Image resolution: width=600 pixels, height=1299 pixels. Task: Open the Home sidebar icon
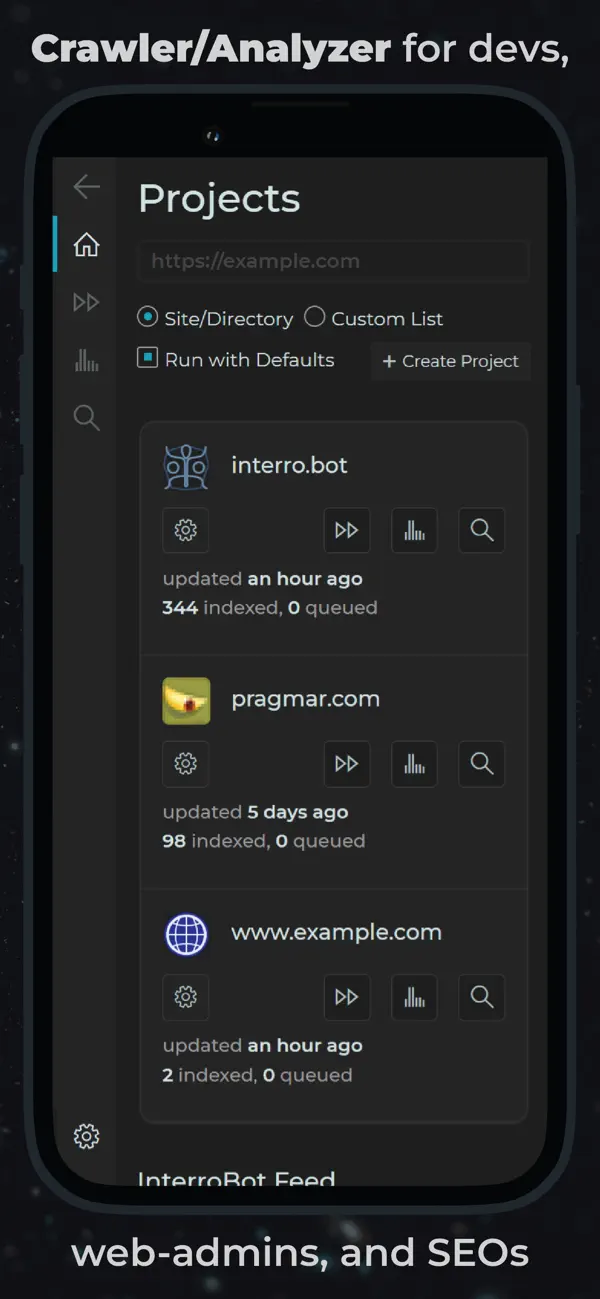pos(87,244)
